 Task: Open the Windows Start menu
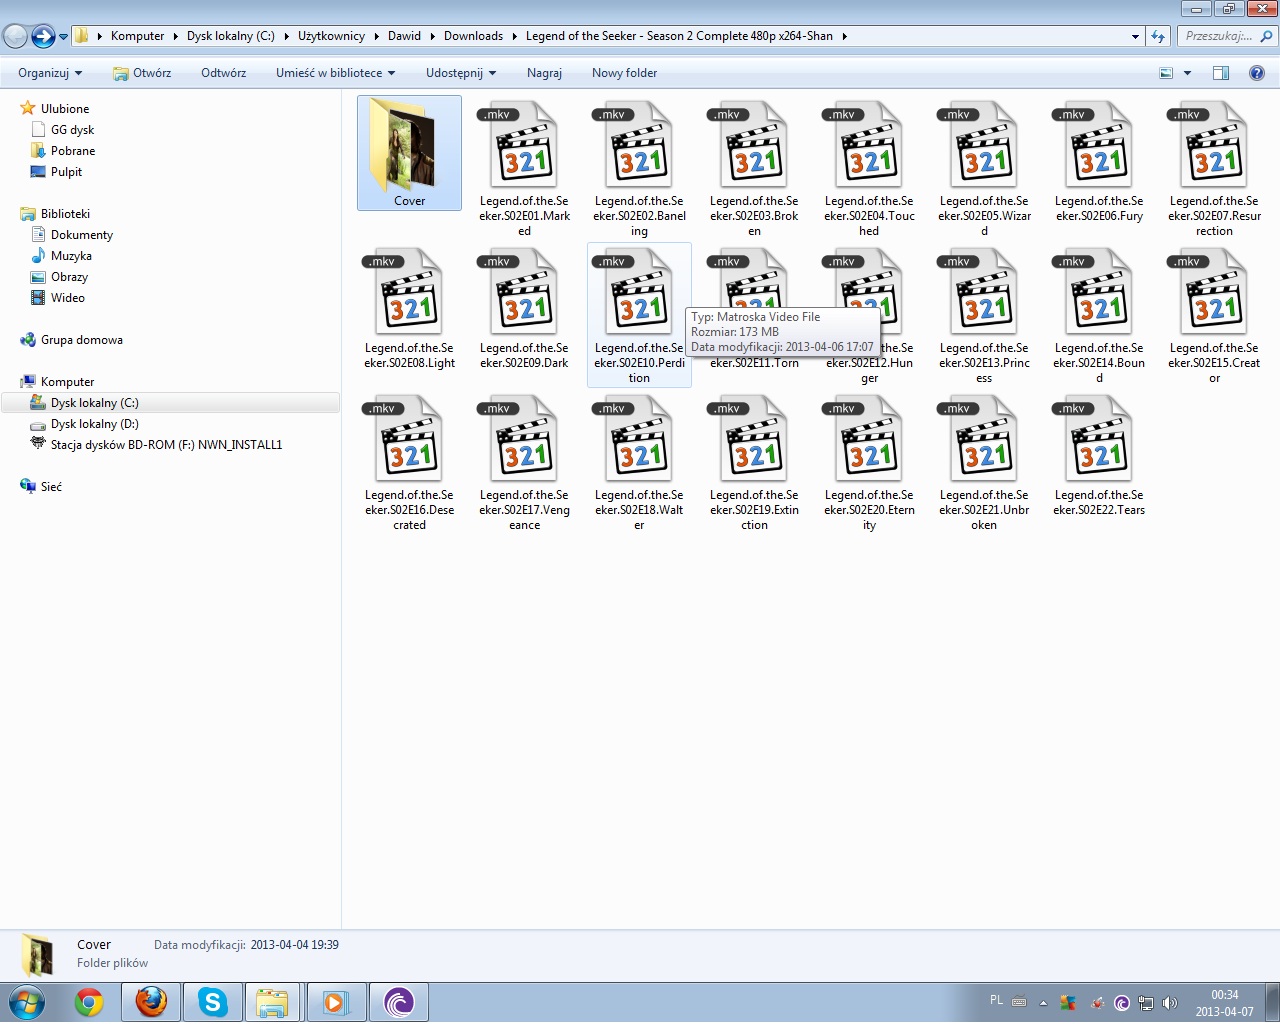pos(27,1001)
